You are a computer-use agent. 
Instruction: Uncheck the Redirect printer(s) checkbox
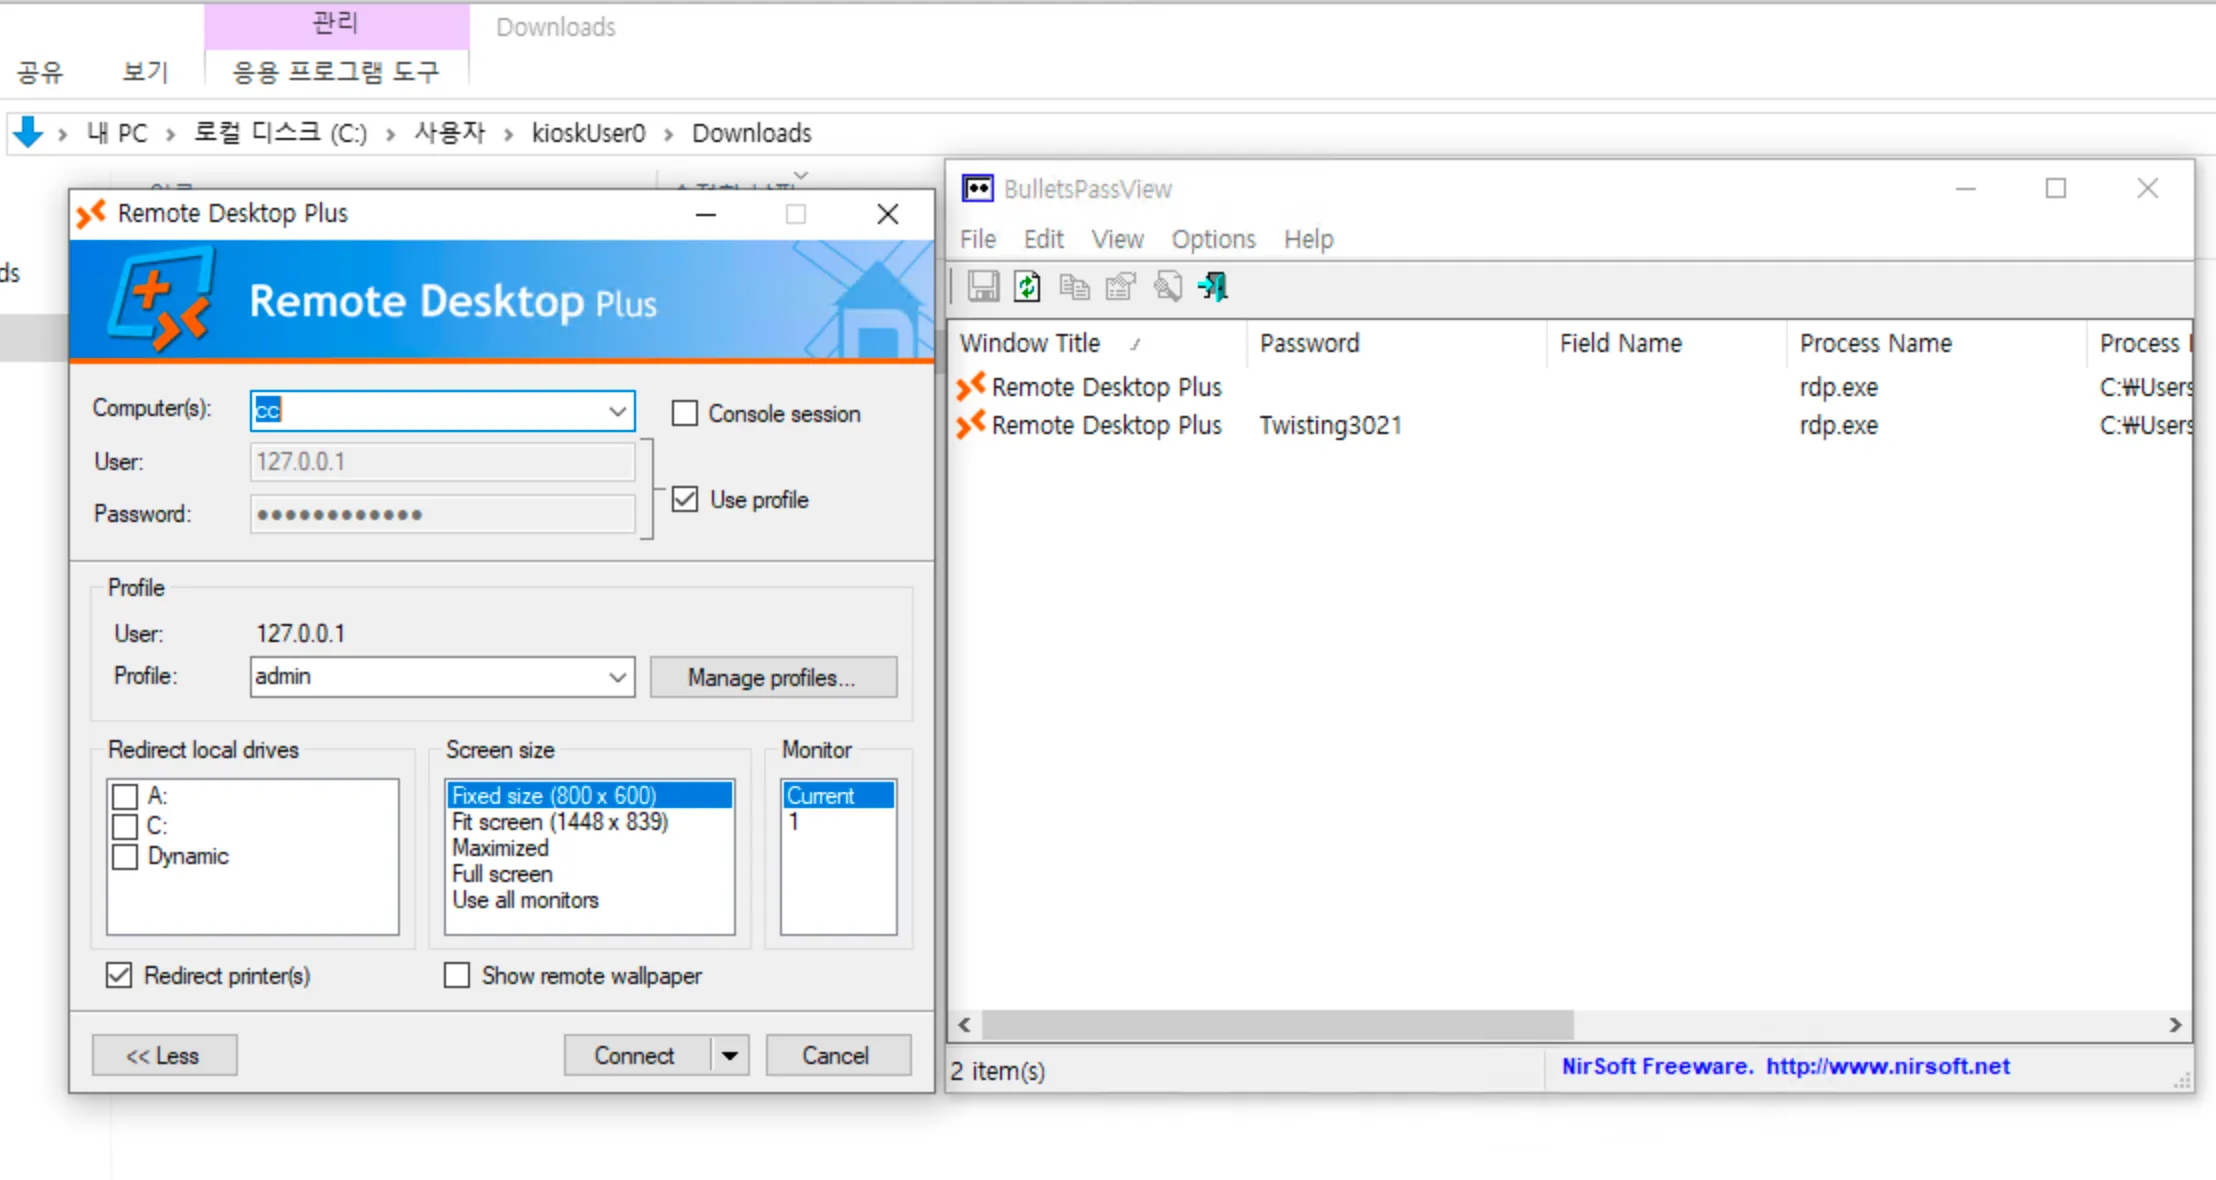click(119, 975)
